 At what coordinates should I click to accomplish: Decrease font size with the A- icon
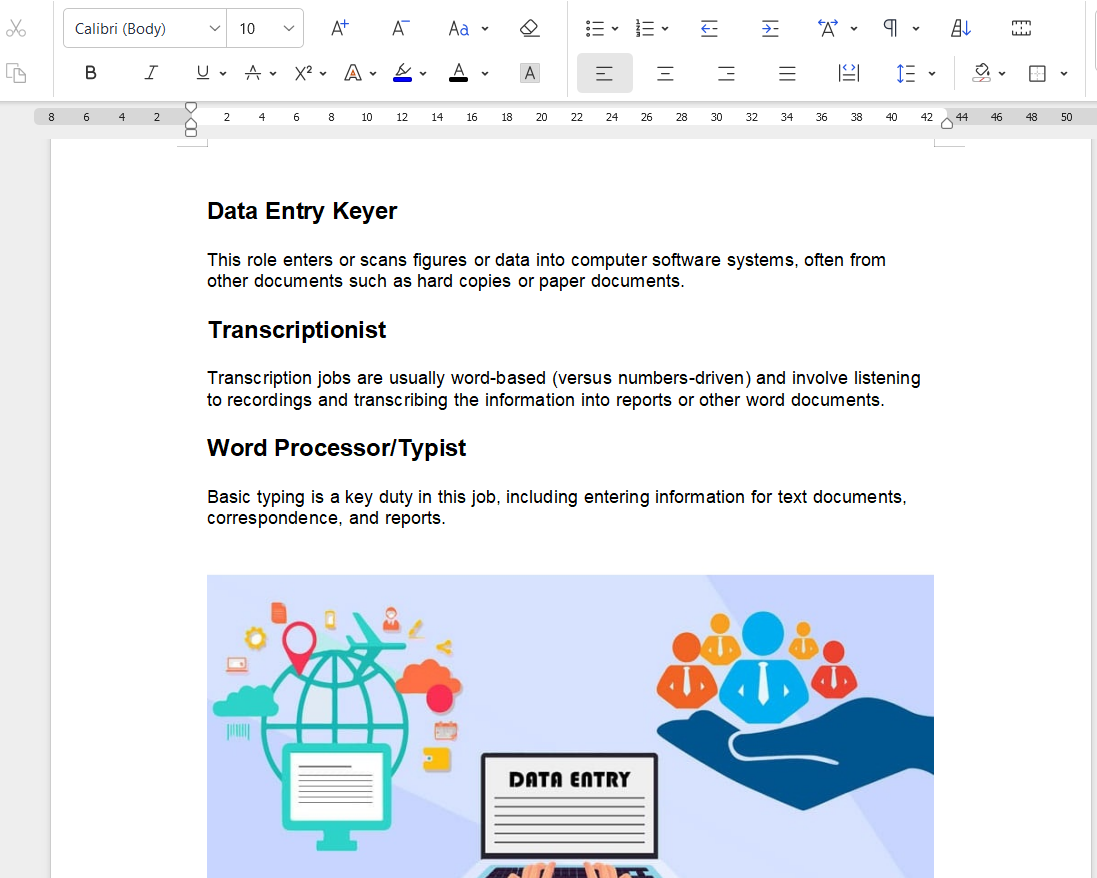[400, 29]
